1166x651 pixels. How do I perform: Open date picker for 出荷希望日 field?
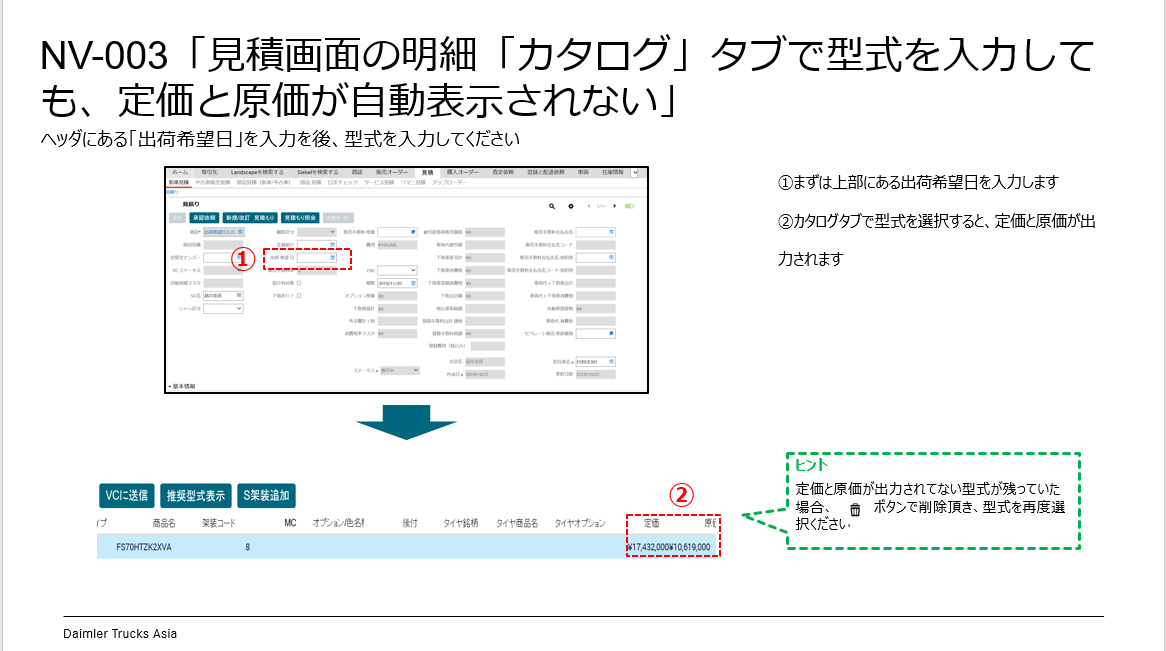coord(332,257)
